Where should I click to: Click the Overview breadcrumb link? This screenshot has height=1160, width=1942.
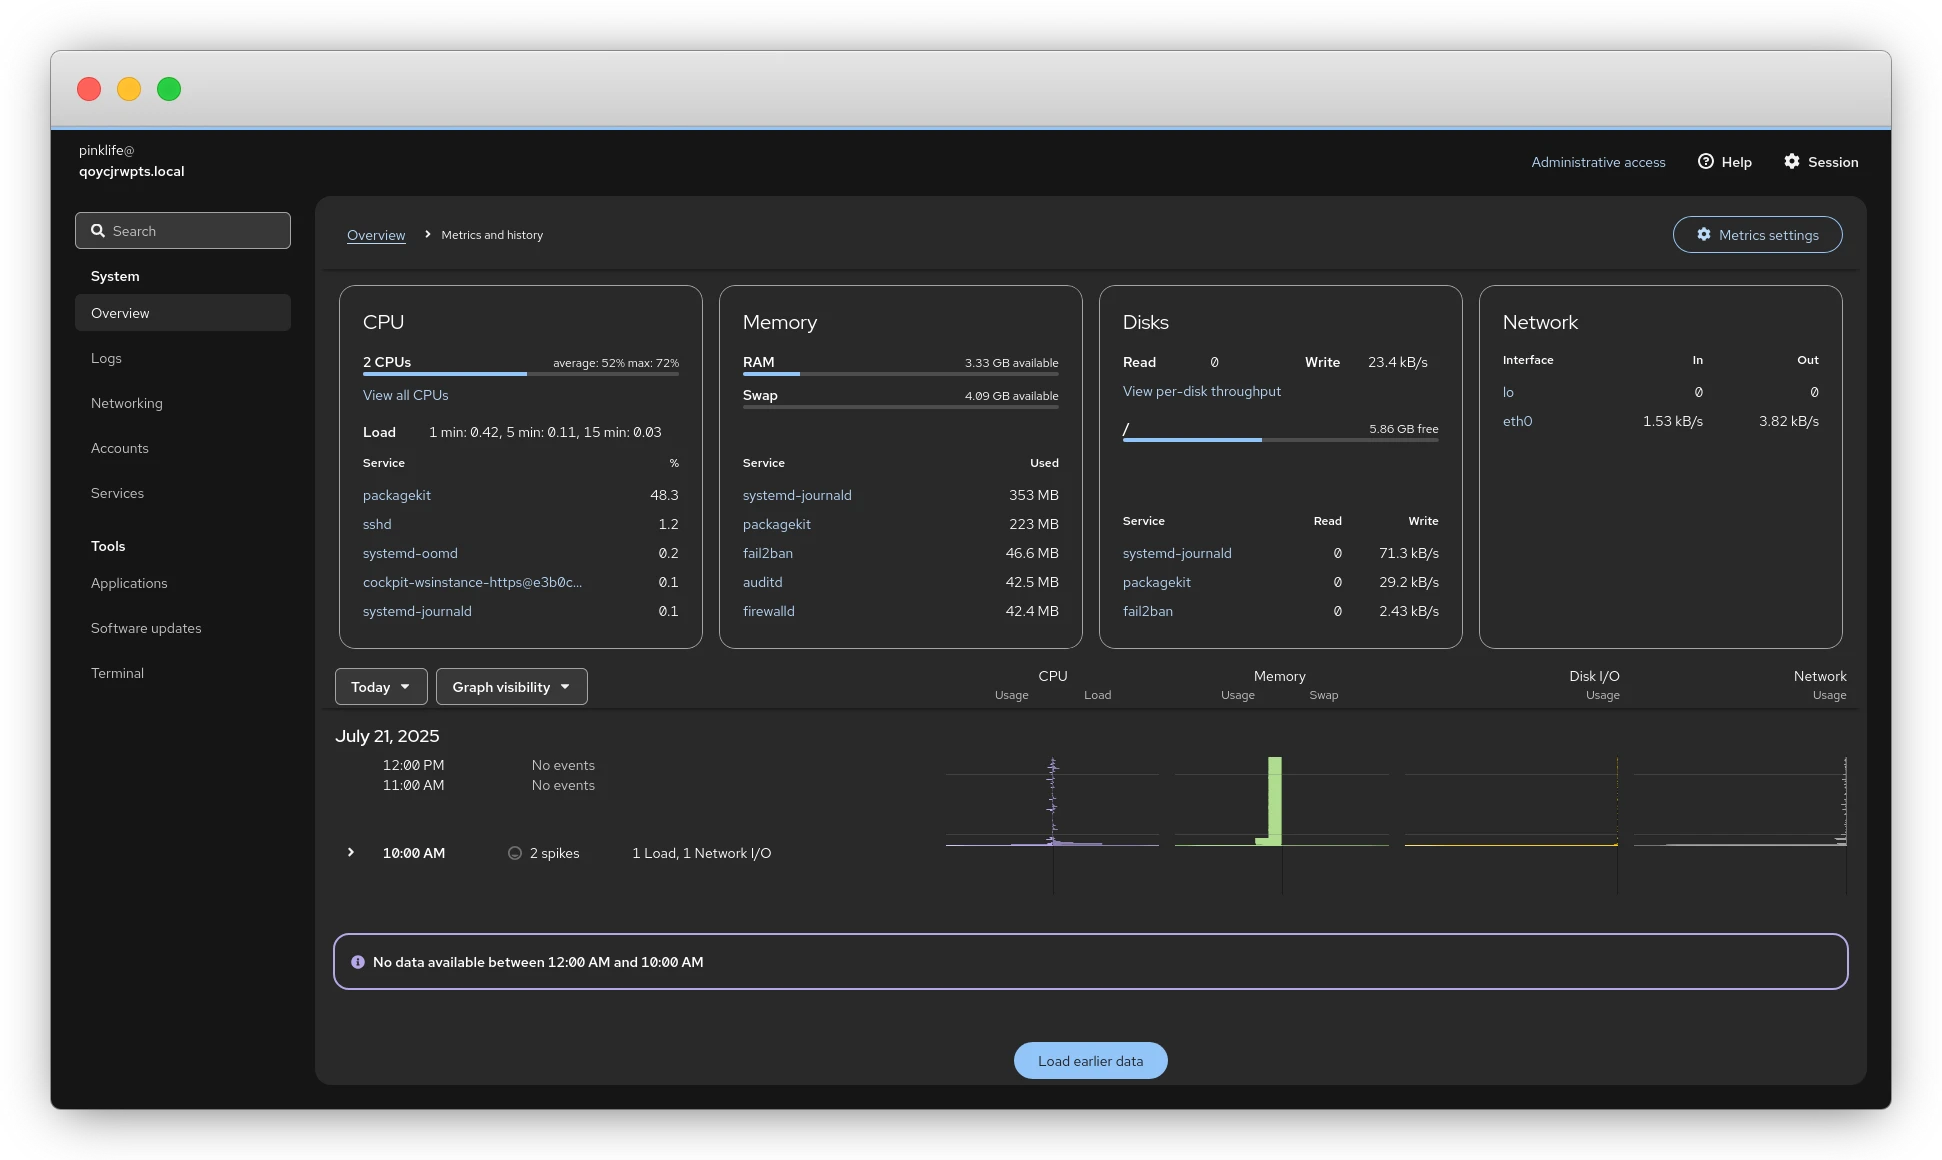pyautogui.click(x=376, y=235)
